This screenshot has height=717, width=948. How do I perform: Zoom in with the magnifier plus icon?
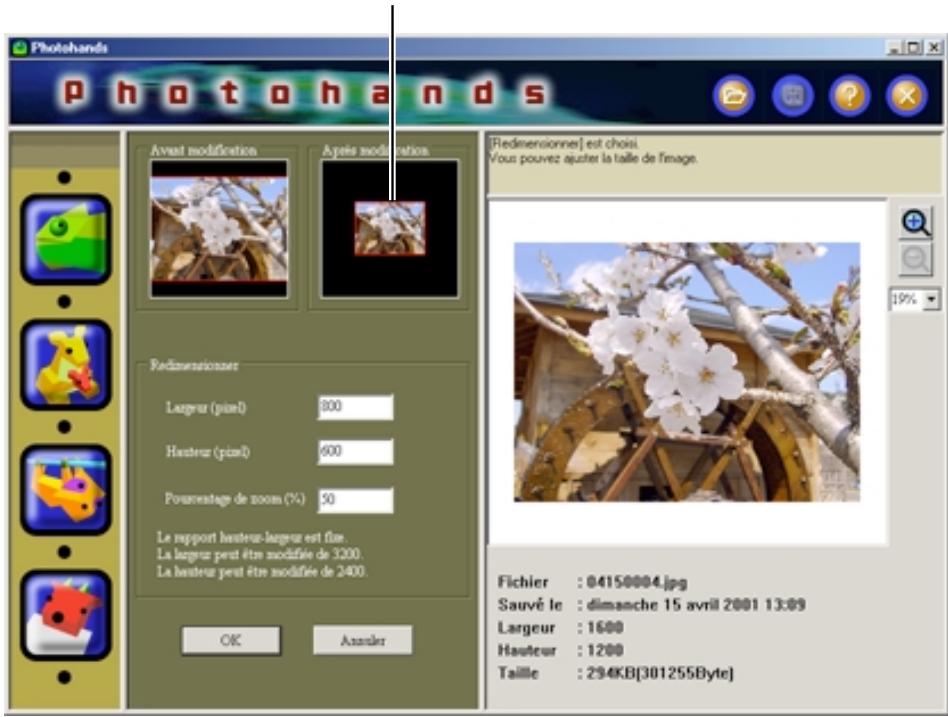pos(916,222)
